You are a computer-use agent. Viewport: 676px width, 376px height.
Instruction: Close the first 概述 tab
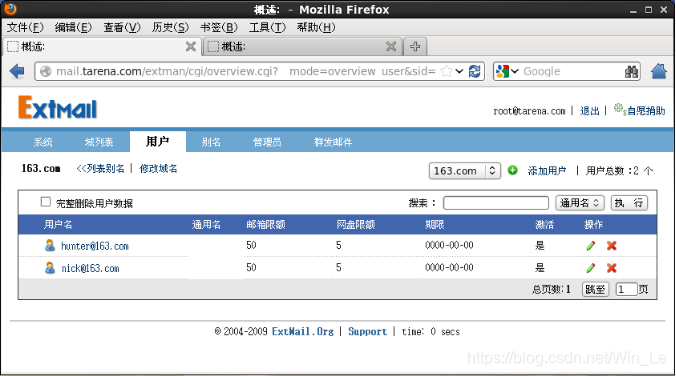(x=191, y=46)
